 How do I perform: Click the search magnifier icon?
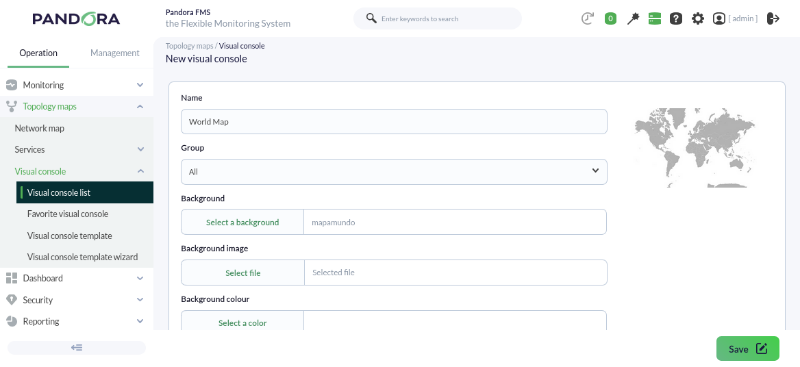(x=371, y=18)
